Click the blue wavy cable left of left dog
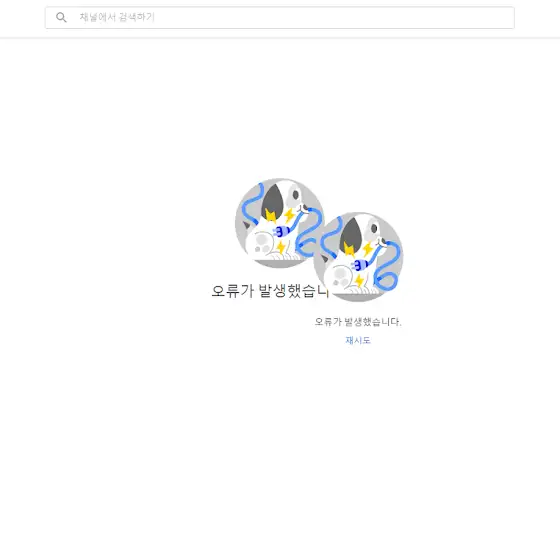 click(x=251, y=204)
